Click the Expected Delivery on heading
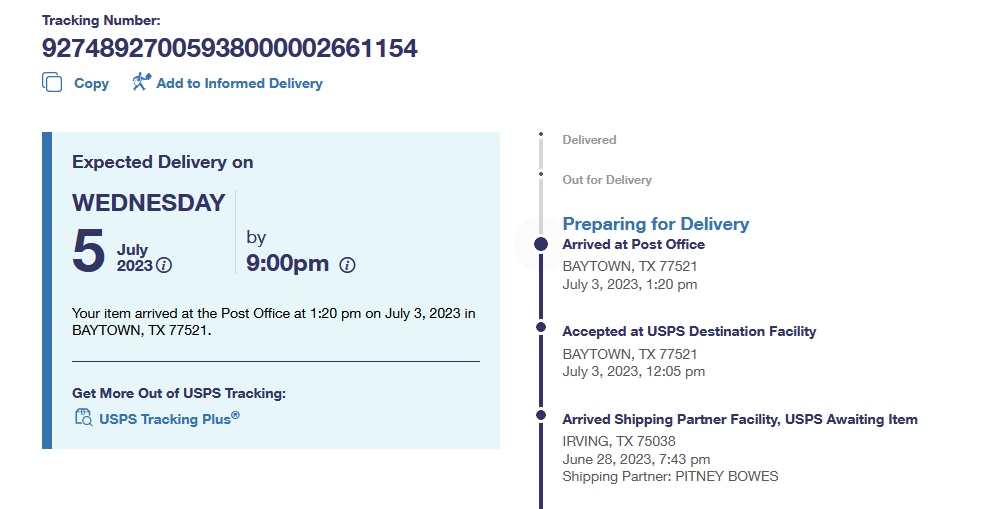Viewport: 988px width, 509px height. click(162, 162)
